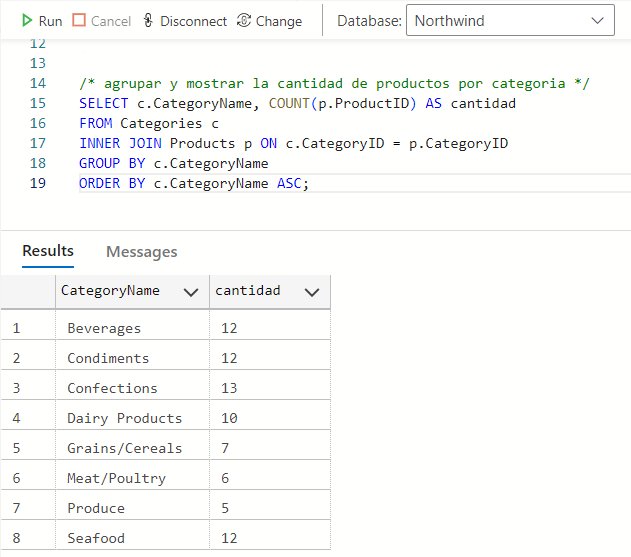Select the Dairy Products cell

(x=124, y=418)
